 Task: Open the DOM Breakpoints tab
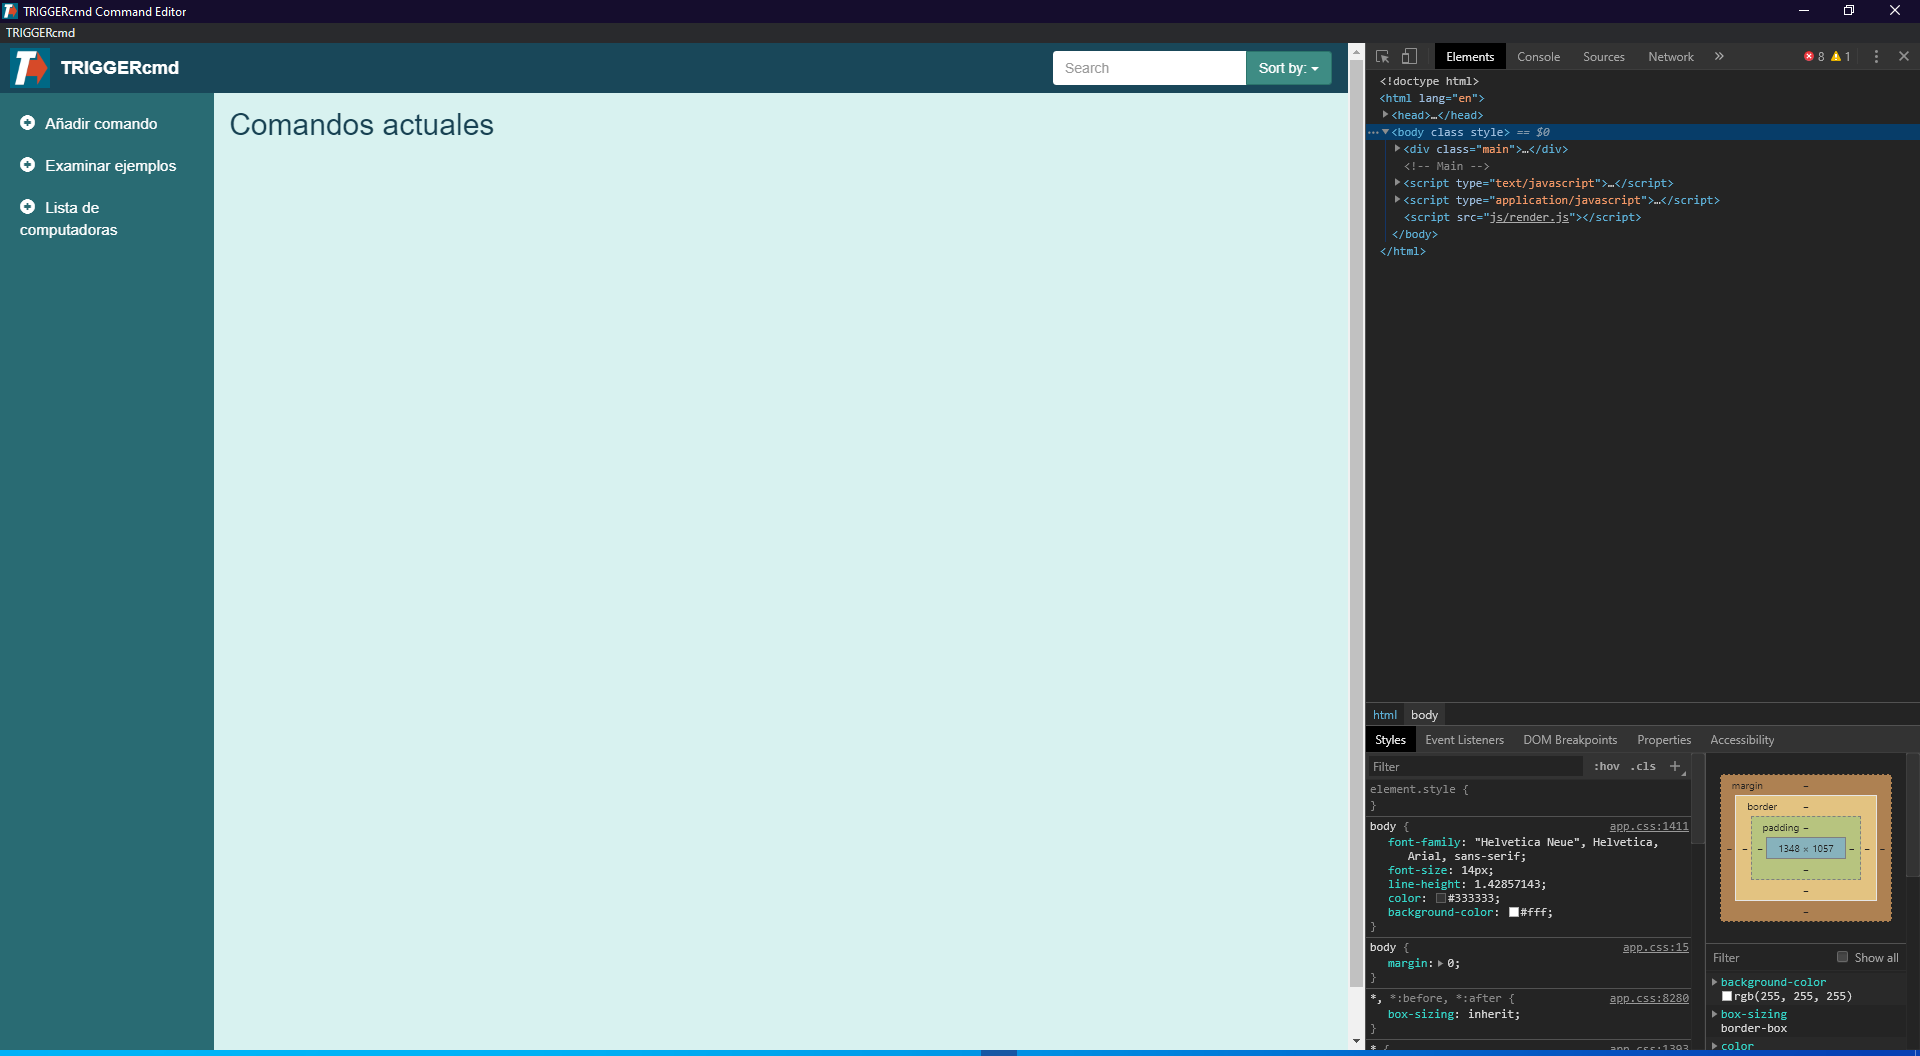click(1570, 739)
